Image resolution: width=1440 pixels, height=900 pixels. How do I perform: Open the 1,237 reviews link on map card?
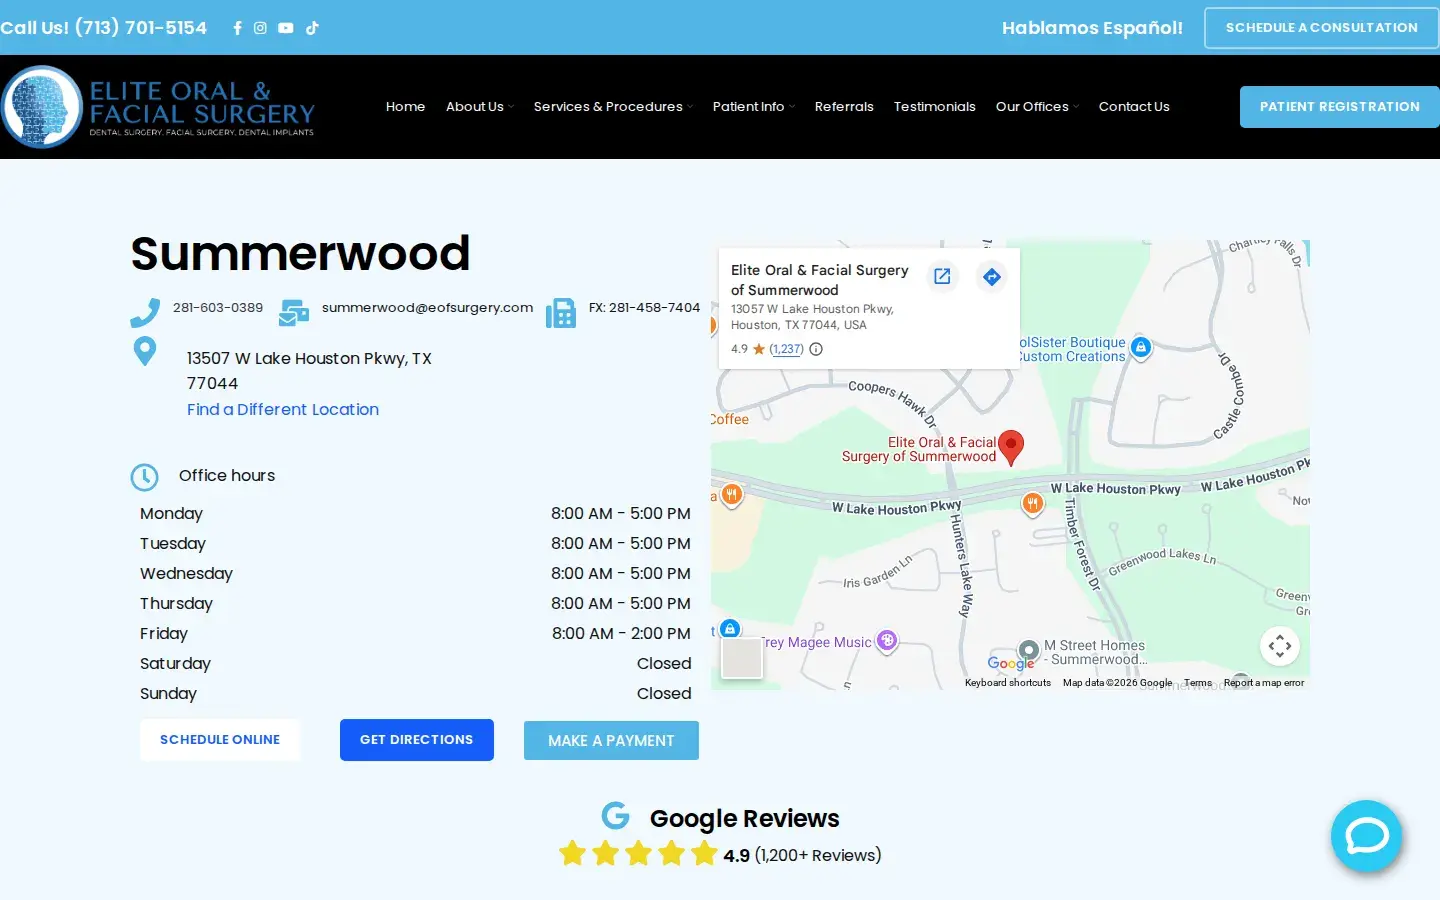pos(787,349)
